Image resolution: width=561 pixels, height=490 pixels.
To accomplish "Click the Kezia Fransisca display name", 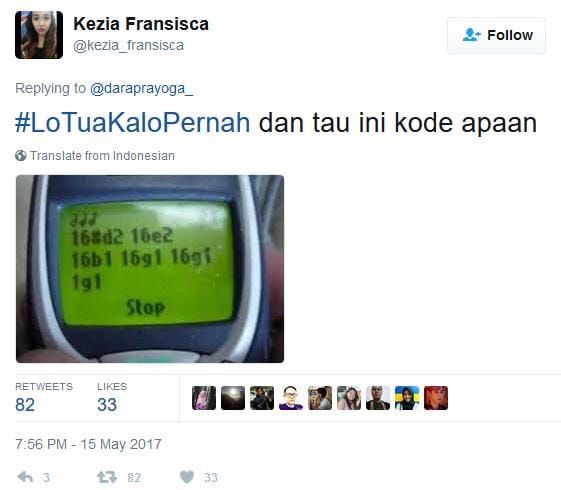I will 141,24.
